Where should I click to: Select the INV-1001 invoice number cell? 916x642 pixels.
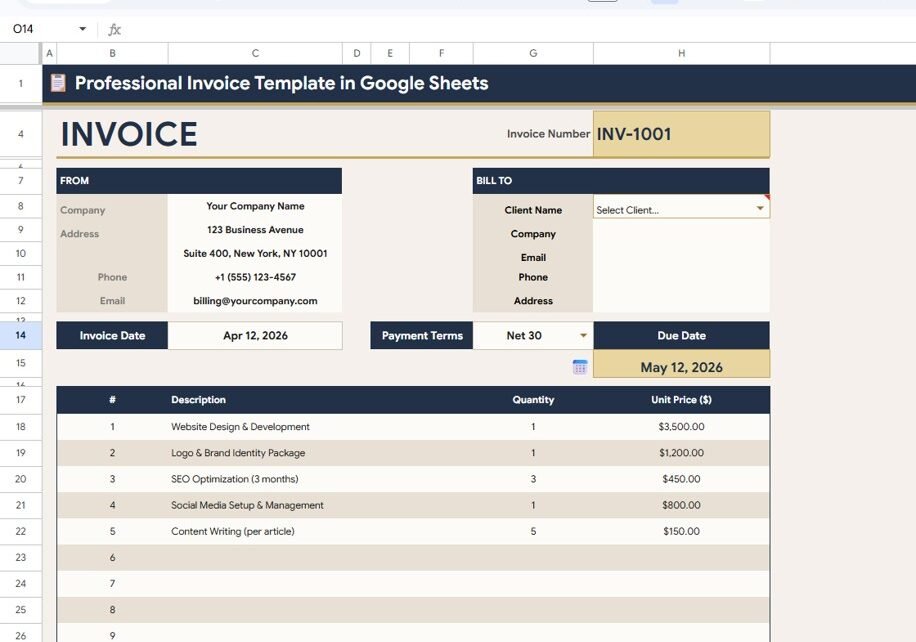(681, 134)
